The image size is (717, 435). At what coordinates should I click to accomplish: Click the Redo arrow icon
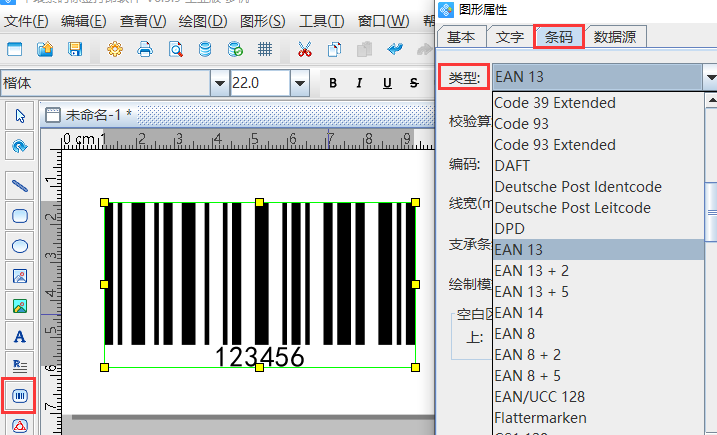pos(425,49)
